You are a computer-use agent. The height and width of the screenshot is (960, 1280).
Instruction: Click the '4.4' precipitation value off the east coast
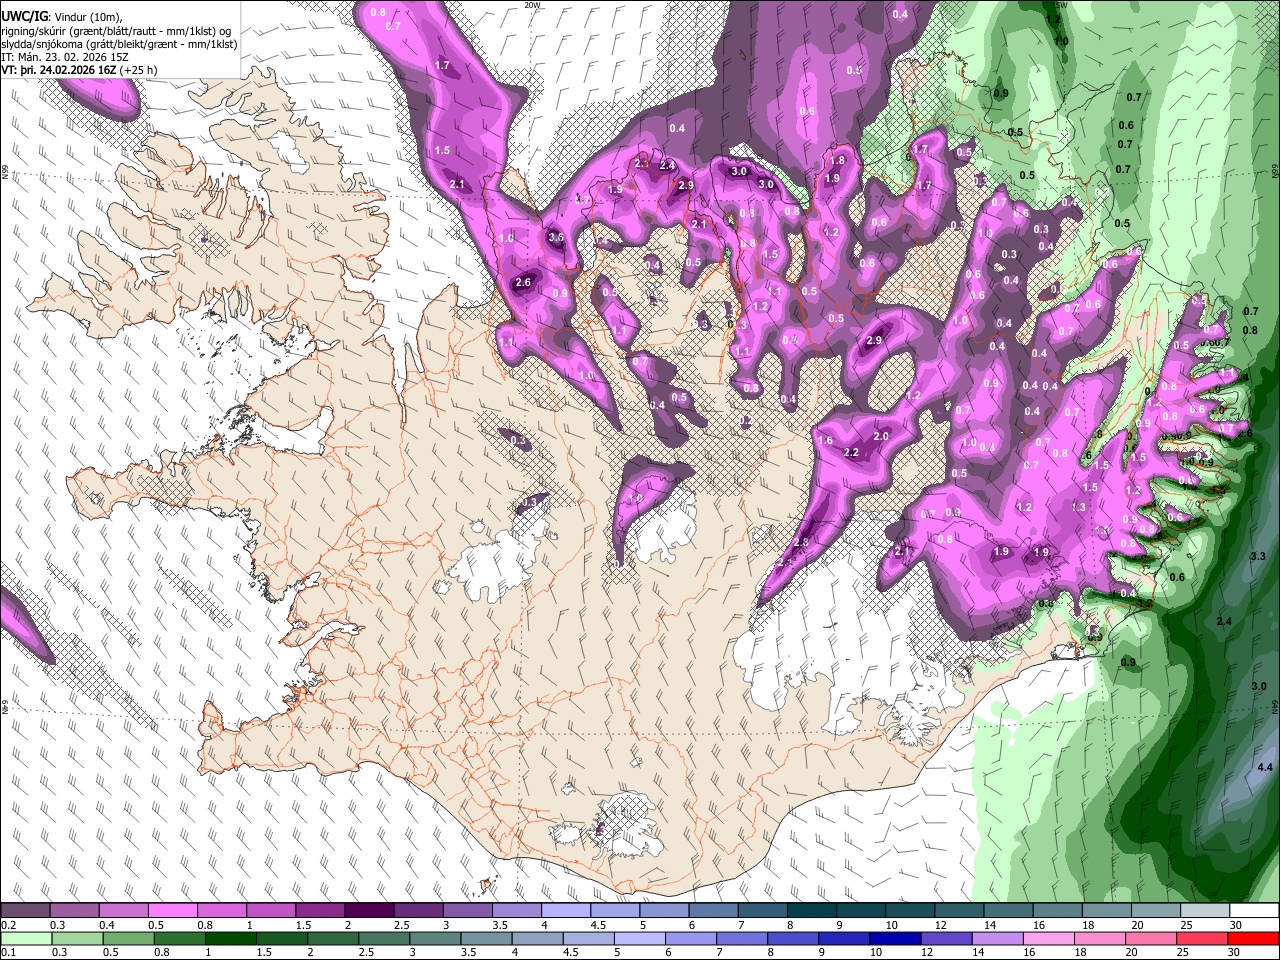(x=1265, y=767)
